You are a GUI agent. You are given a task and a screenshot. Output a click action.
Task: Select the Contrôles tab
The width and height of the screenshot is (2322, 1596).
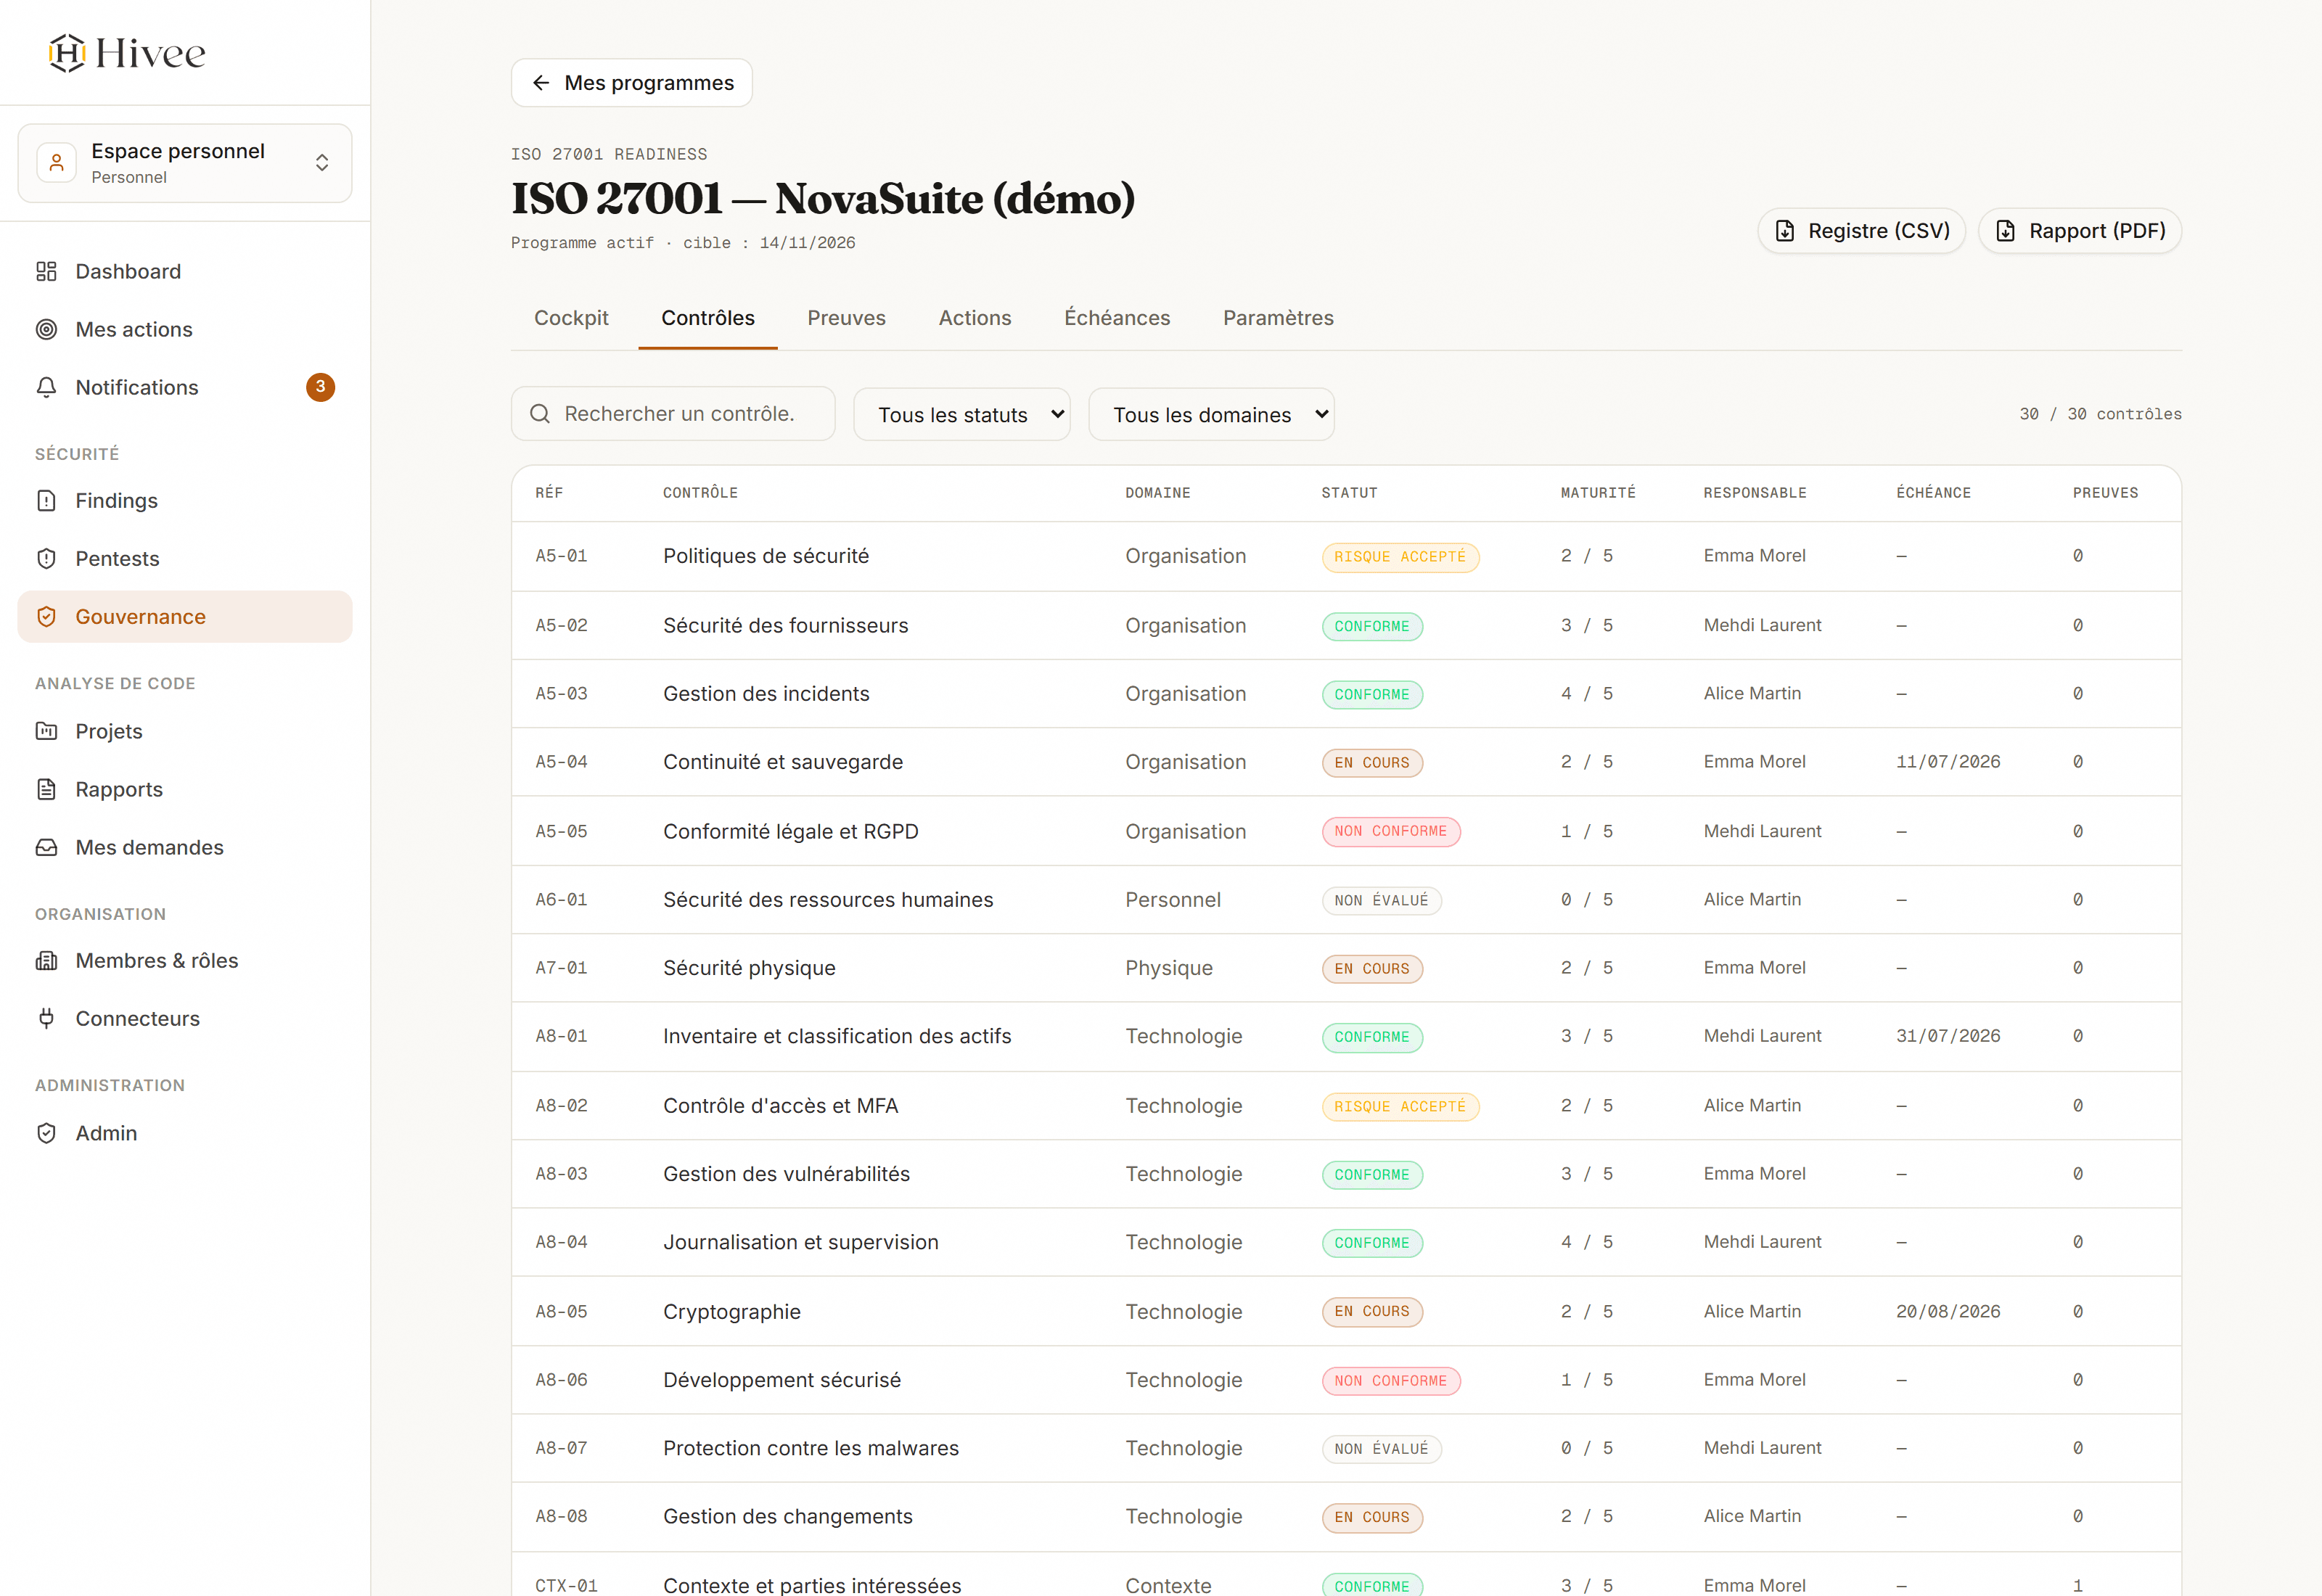708,318
